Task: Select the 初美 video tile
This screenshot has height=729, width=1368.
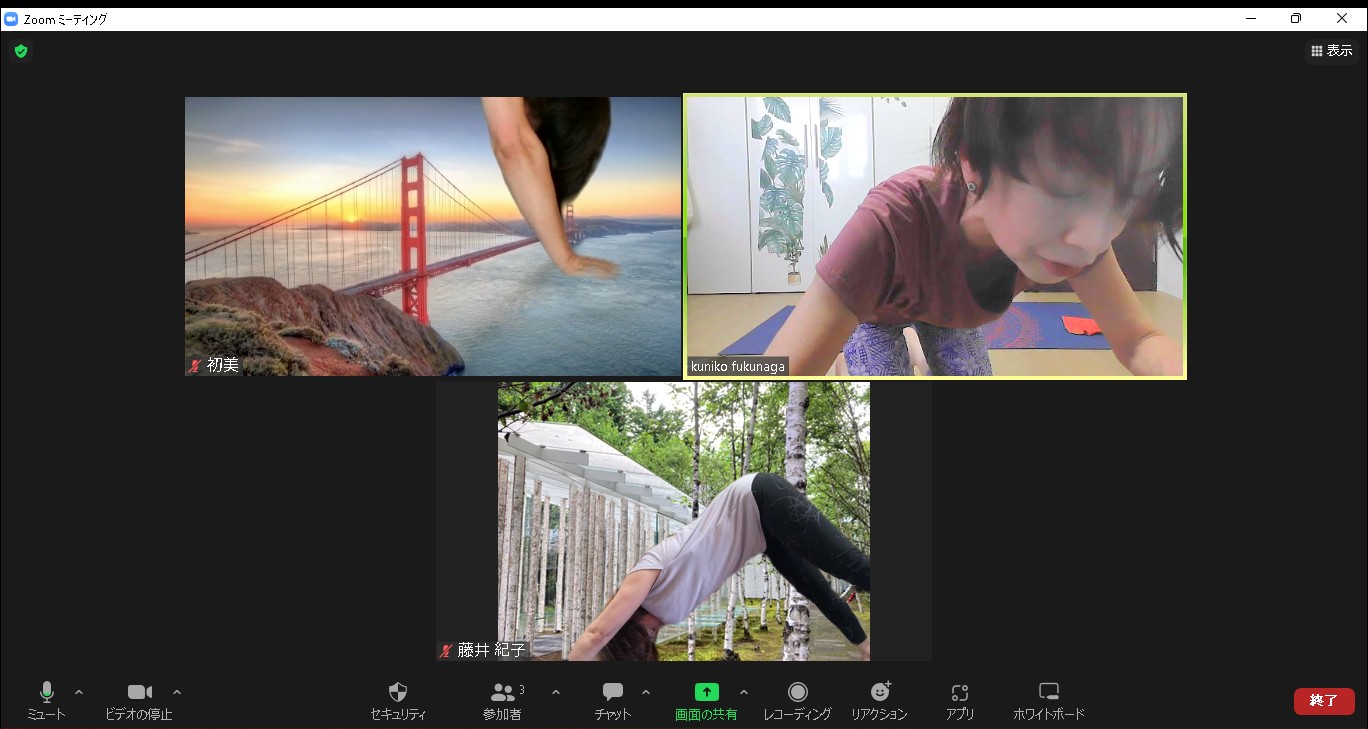Action: click(433, 236)
